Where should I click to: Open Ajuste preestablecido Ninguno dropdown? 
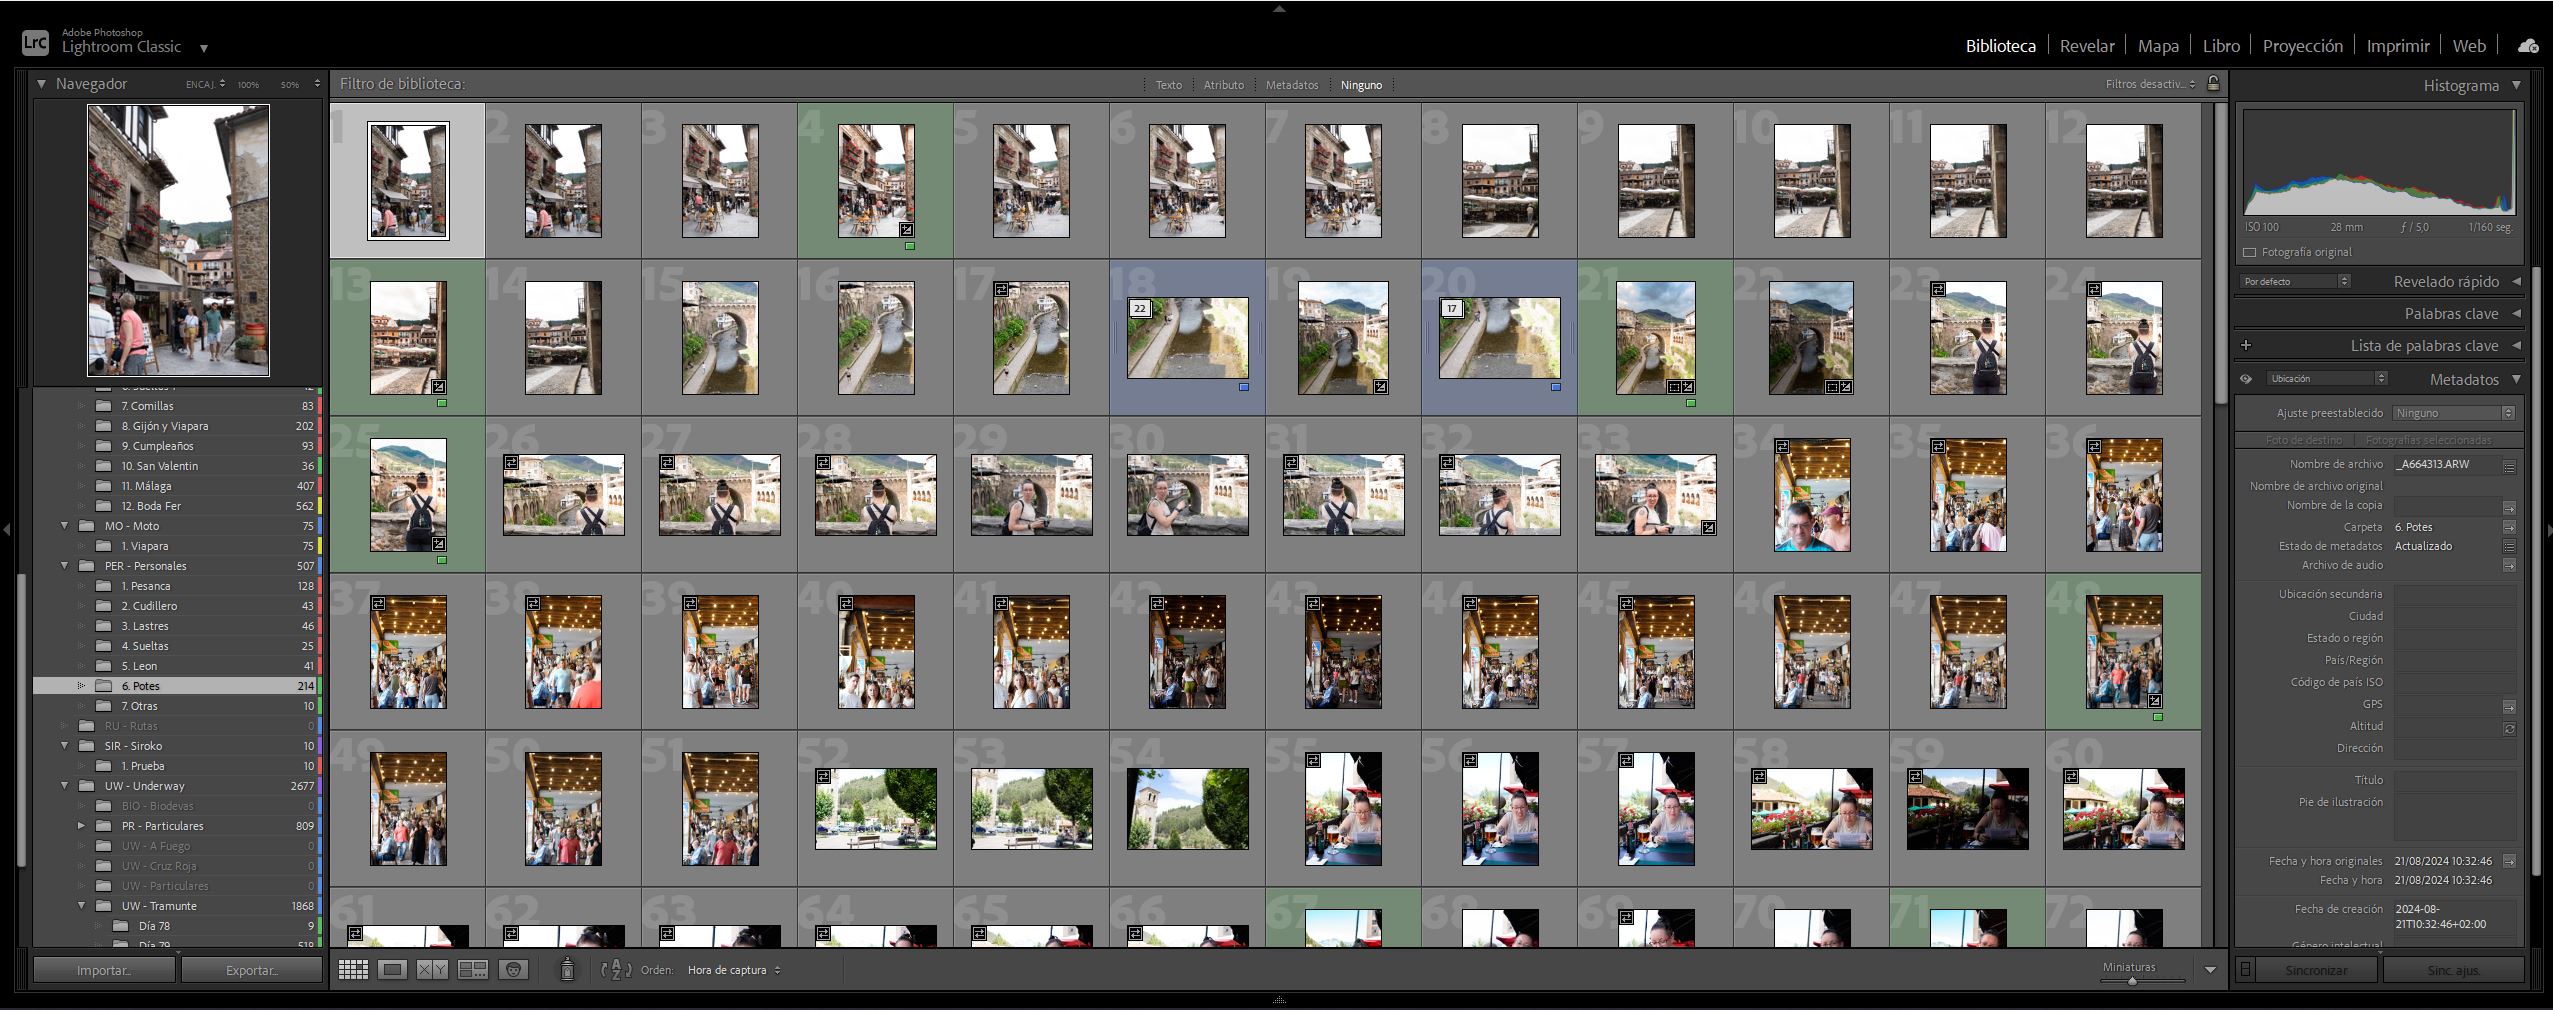pyautogui.click(x=2453, y=413)
